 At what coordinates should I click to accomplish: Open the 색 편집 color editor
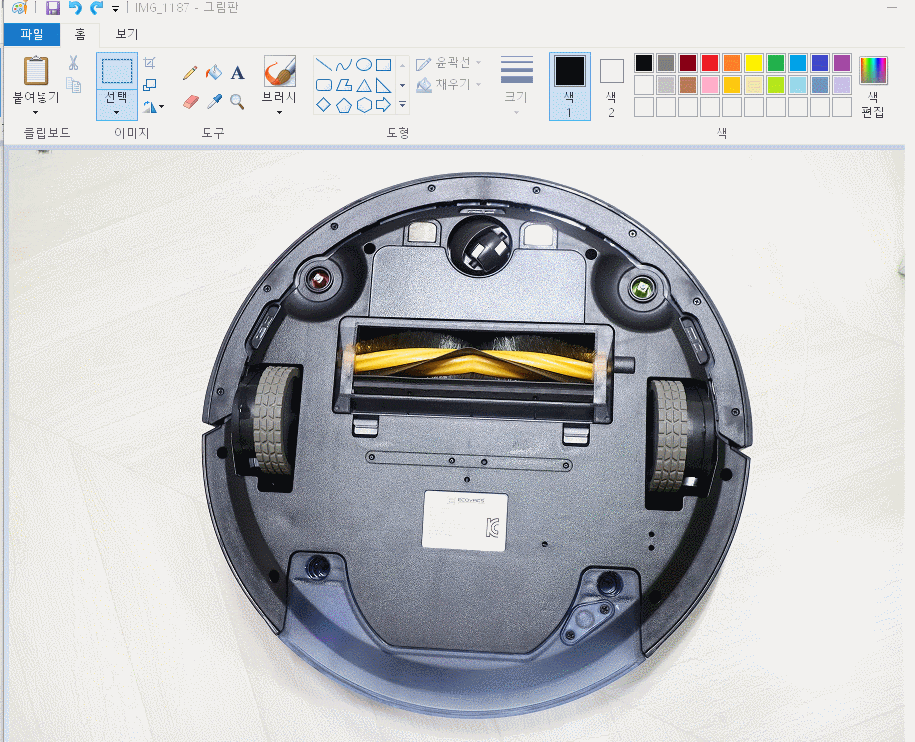[x=873, y=87]
